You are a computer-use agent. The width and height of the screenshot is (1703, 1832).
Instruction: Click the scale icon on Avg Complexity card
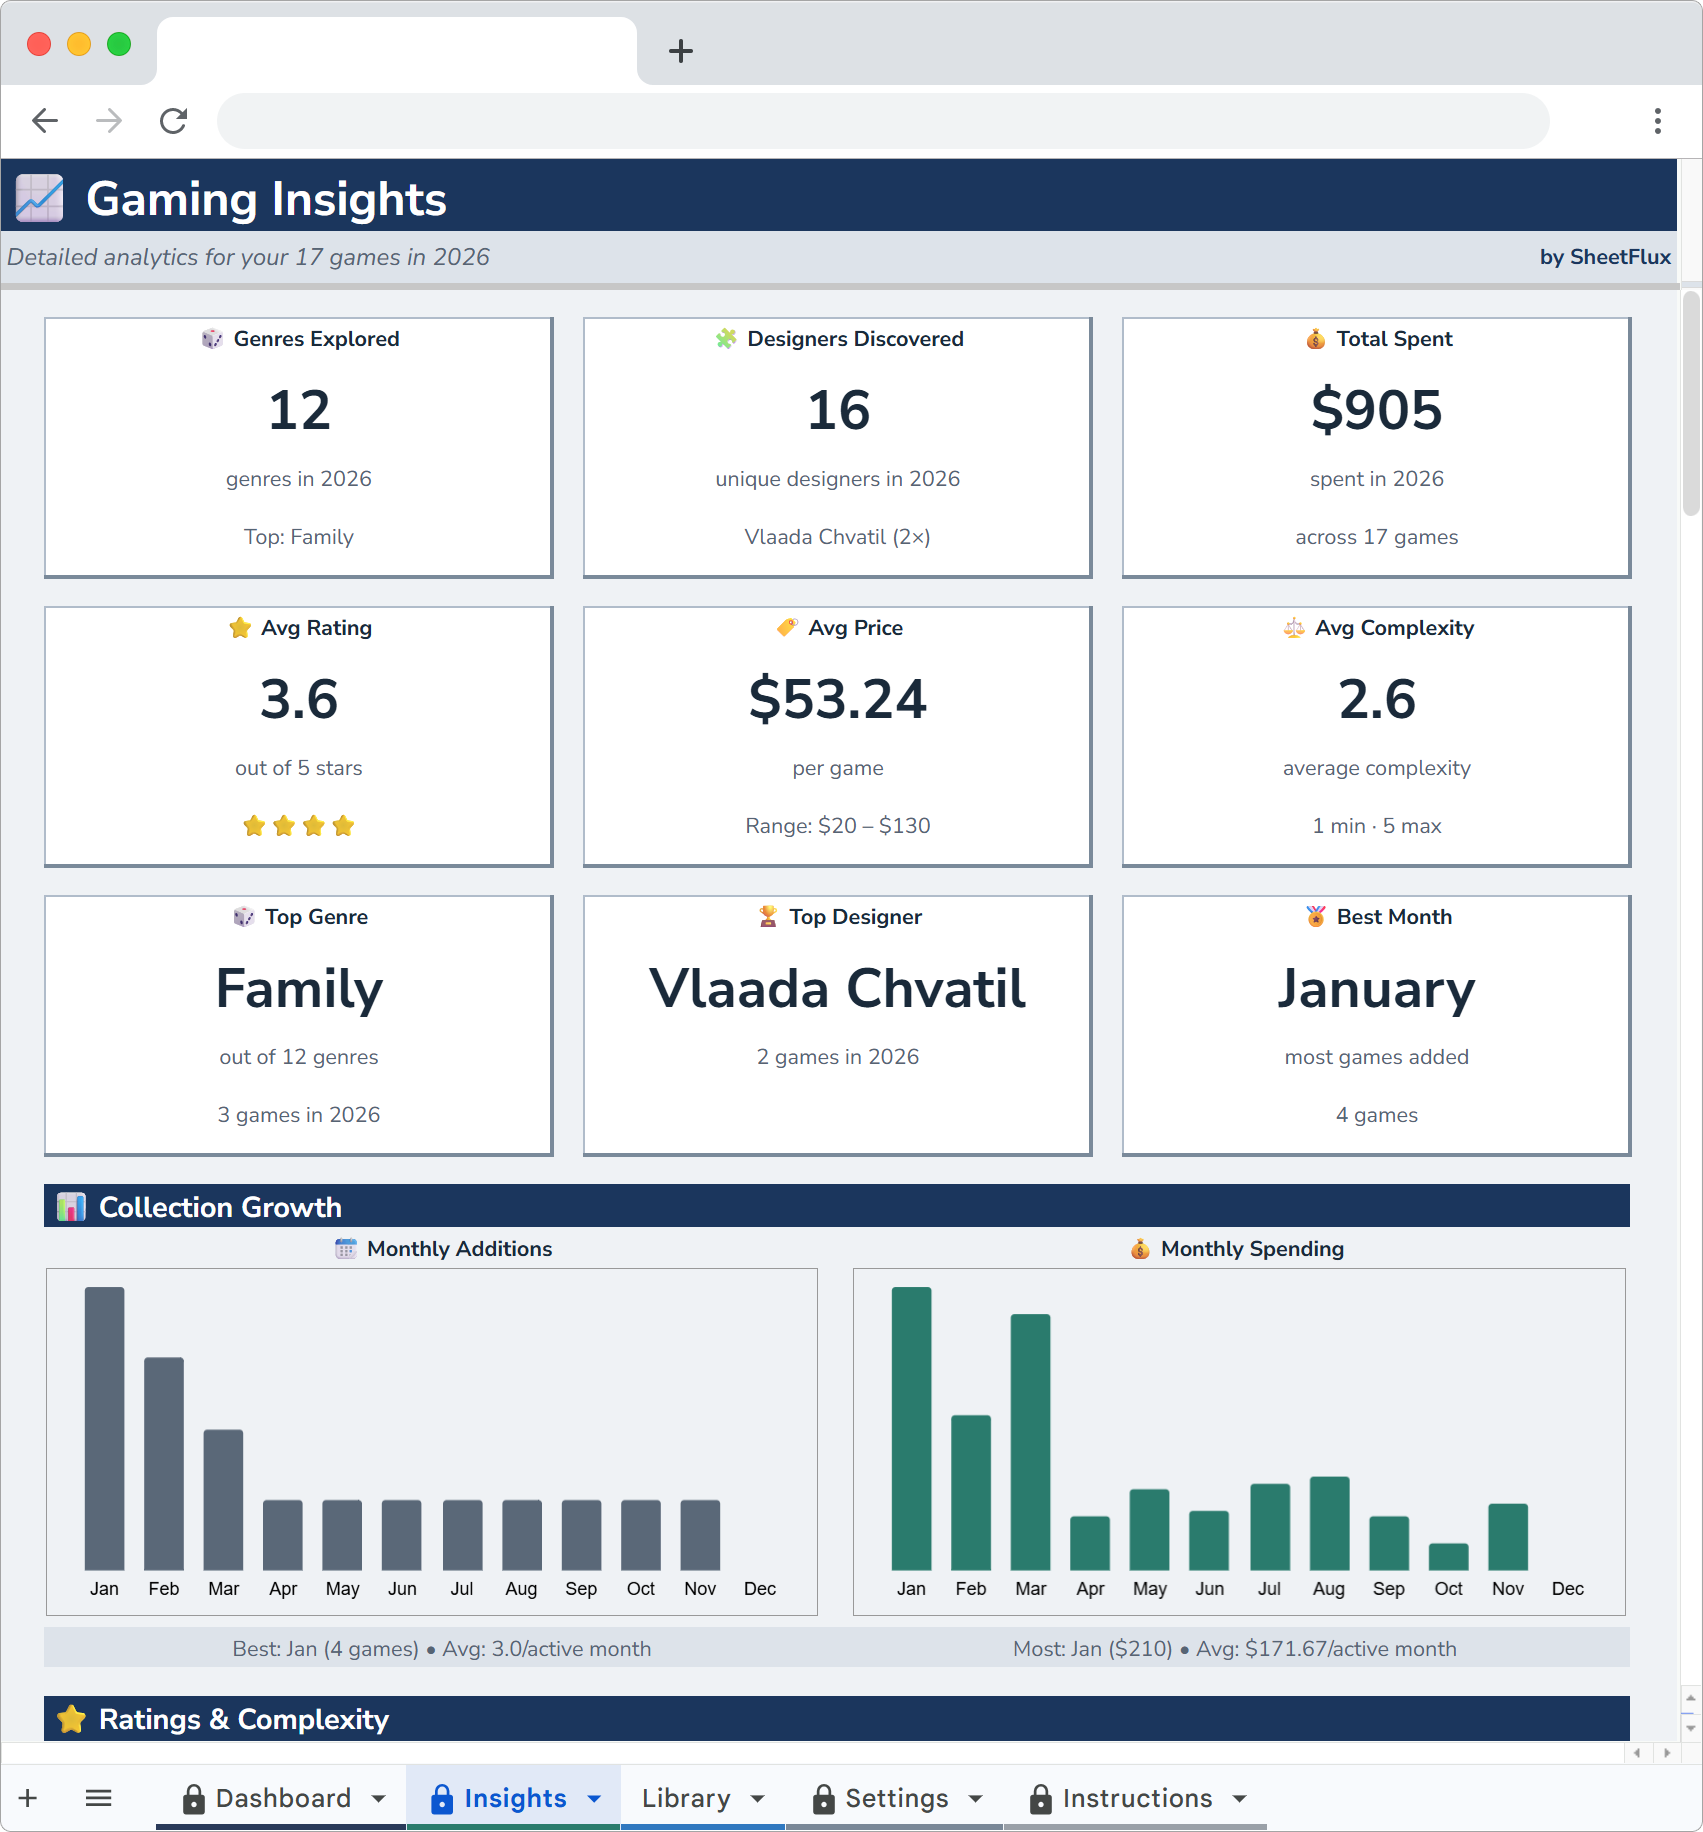[x=1295, y=628]
